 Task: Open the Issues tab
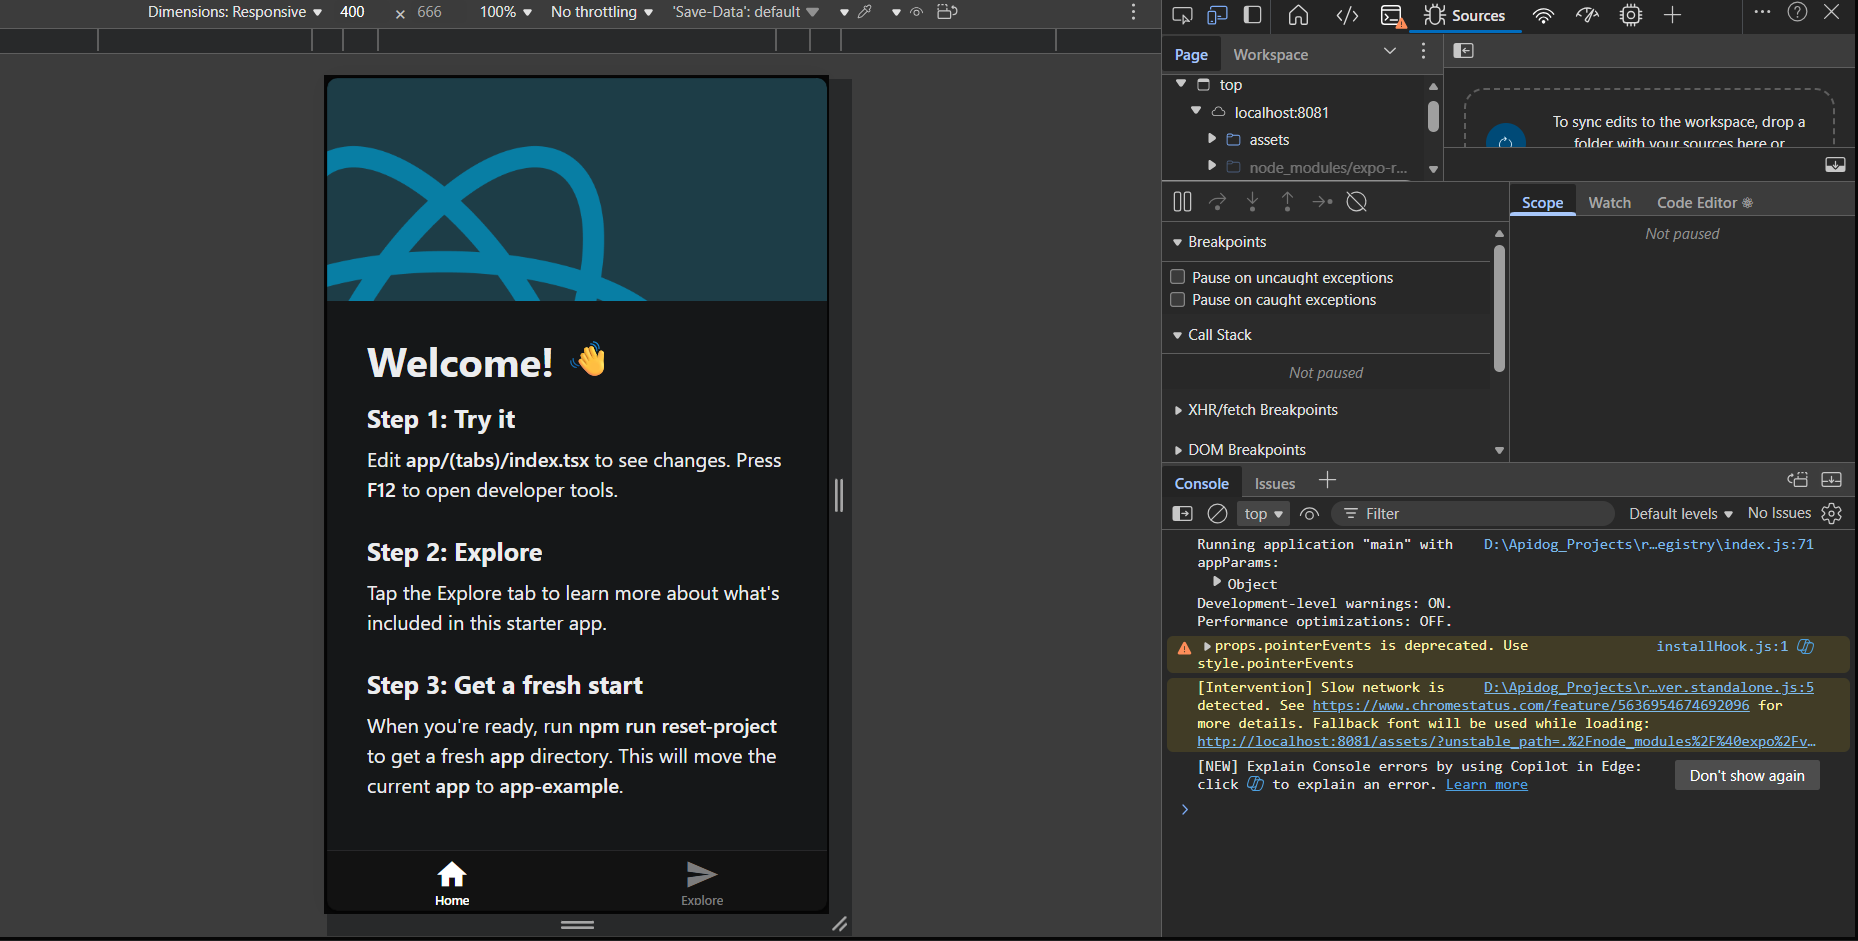pyautogui.click(x=1273, y=483)
